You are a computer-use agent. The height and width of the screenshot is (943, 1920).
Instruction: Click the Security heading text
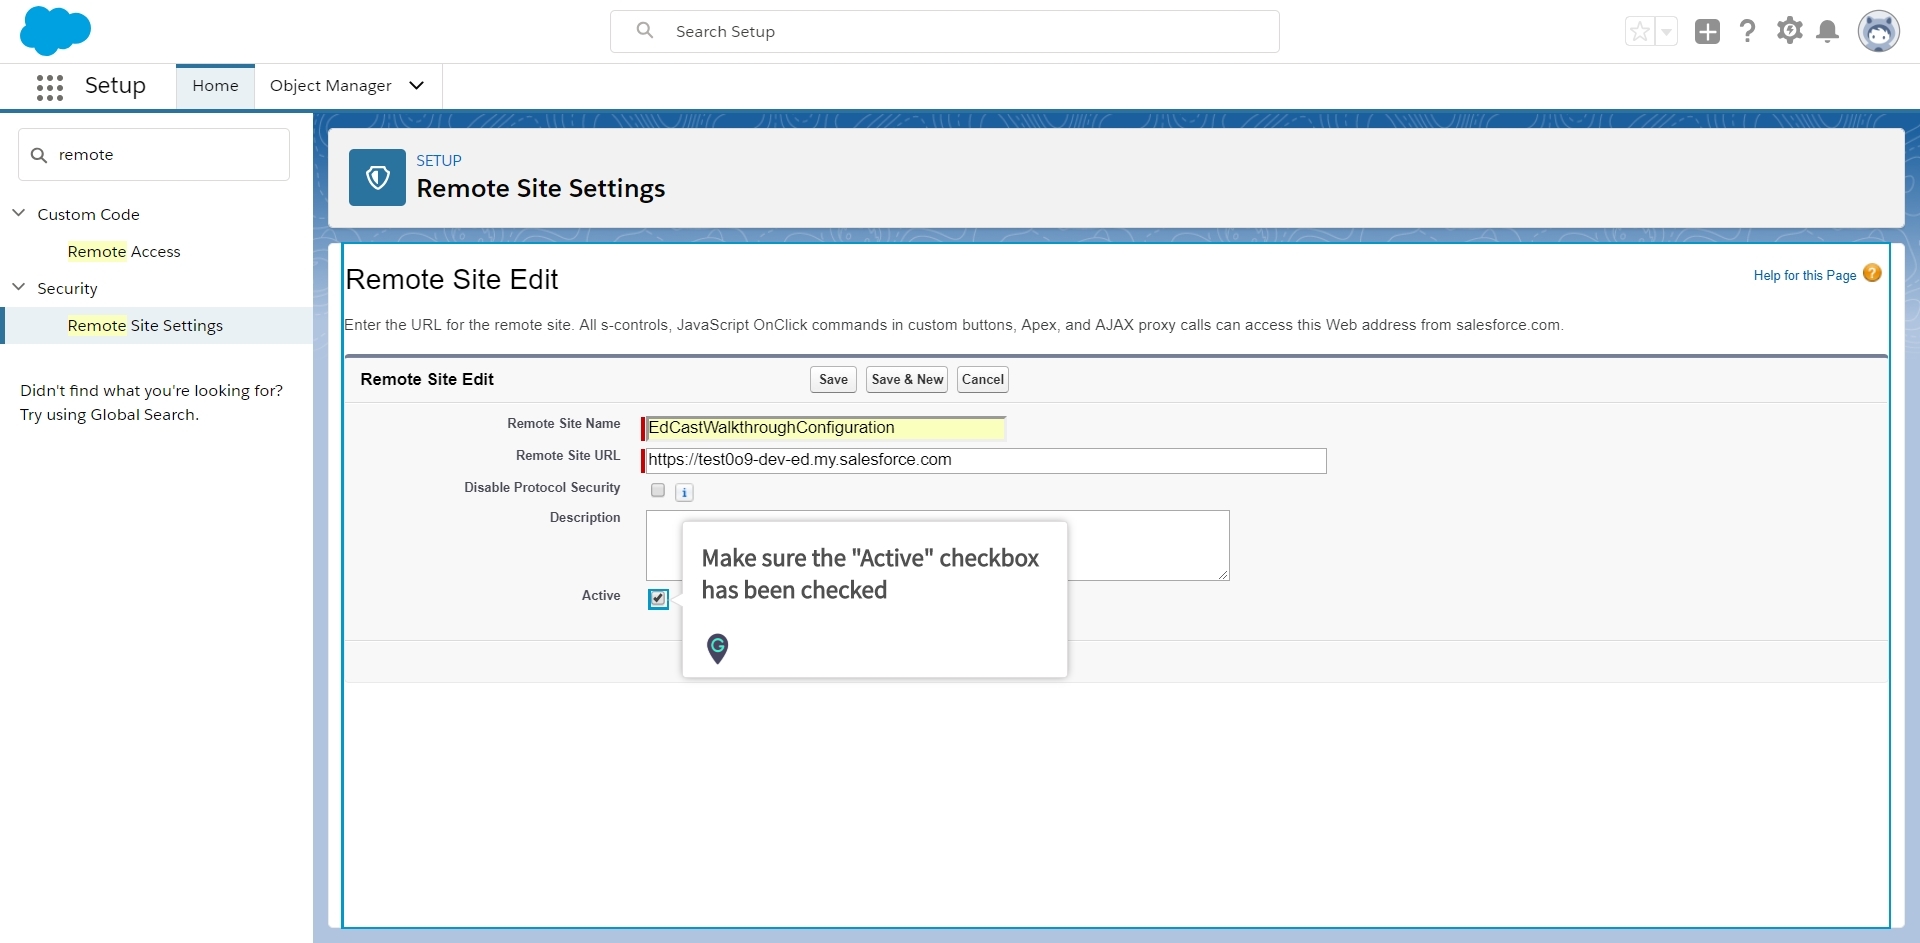(67, 288)
